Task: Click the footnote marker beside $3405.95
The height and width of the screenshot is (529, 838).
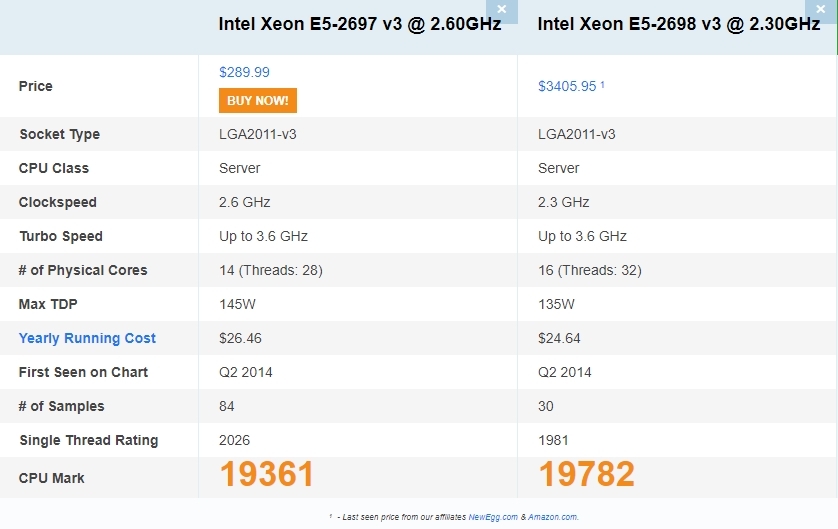Action: 602,85
